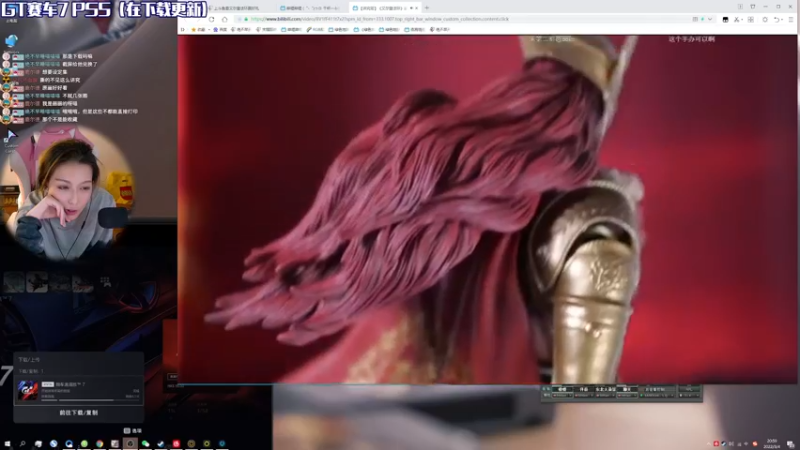Switch to OBS on the taskbar
Screen dimensions: 800x450
(130, 444)
